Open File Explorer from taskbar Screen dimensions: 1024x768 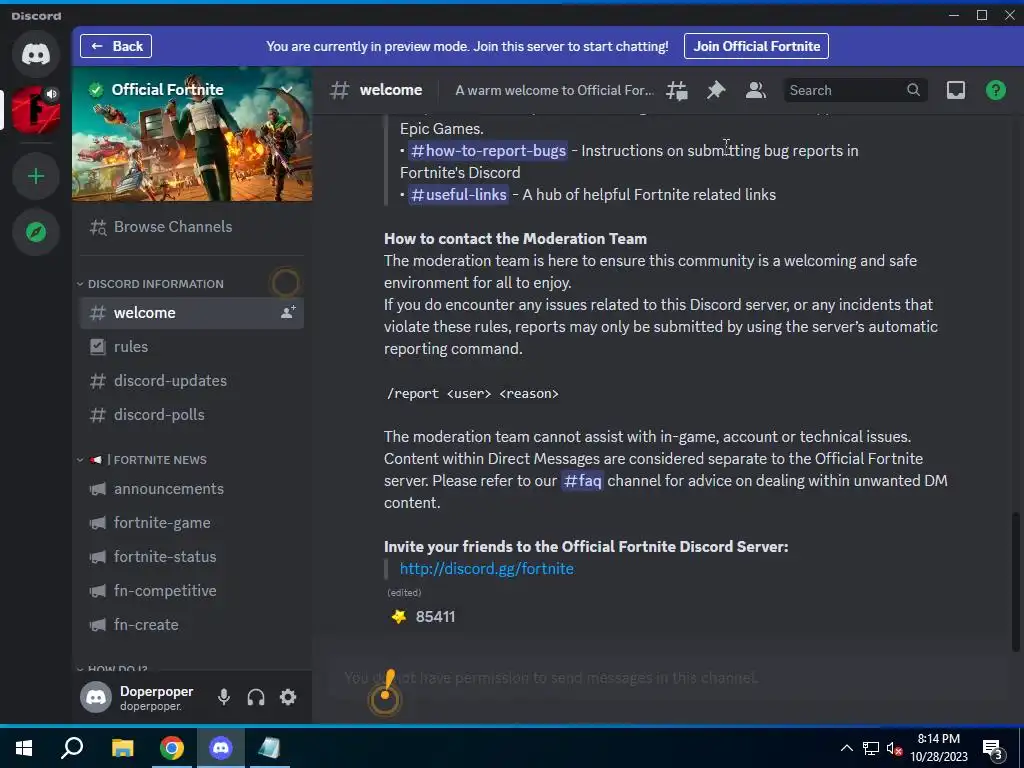[122, 748]
